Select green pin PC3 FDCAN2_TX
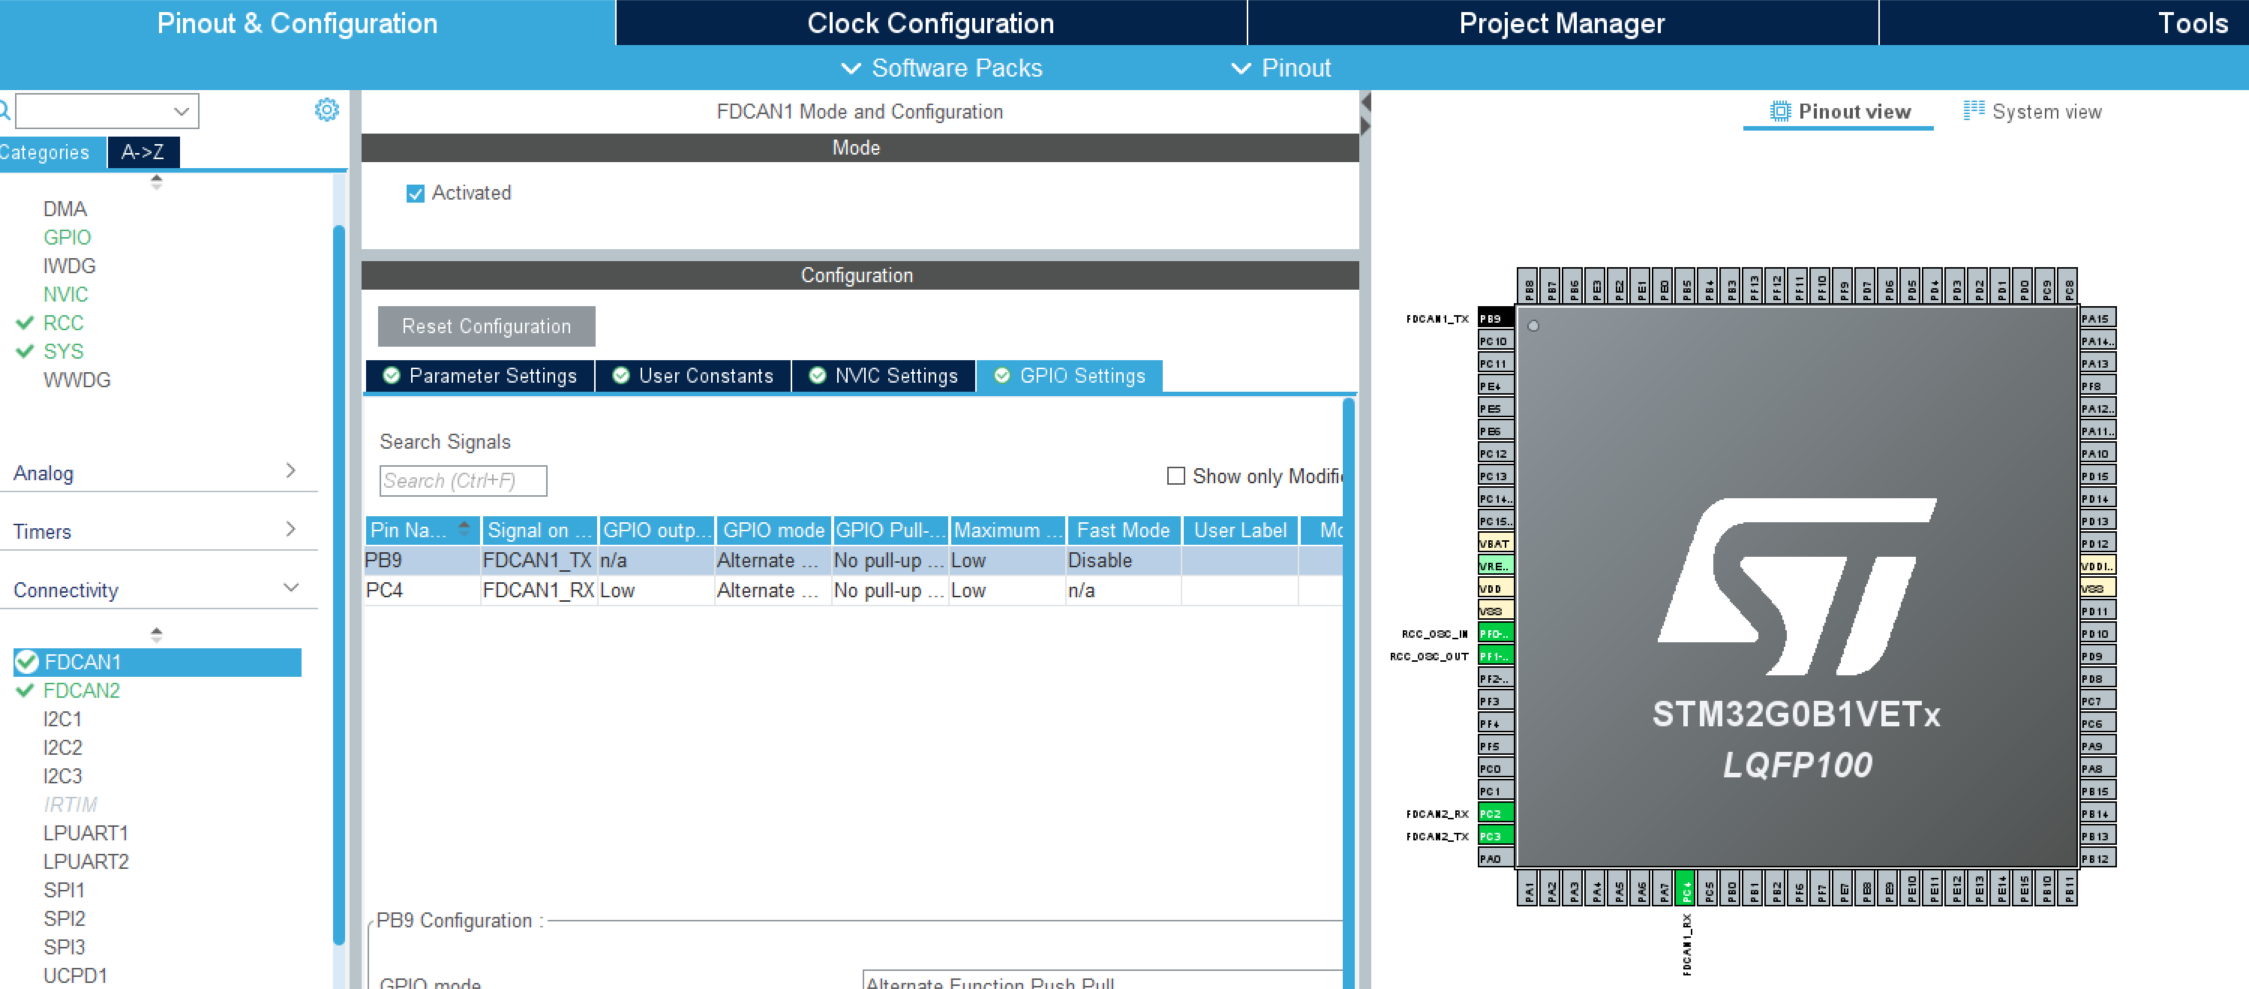The width and height of the screenshot is (2249, 989). click(x=1495, y=836)
